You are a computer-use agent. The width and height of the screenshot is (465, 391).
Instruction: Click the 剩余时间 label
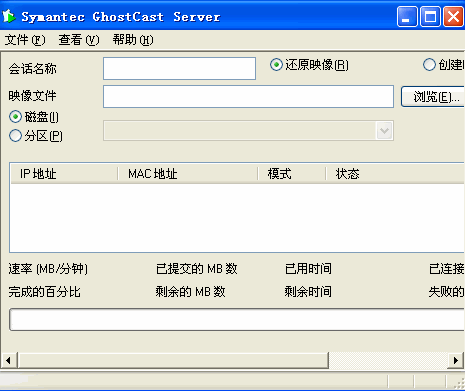(x=308, y=292)
